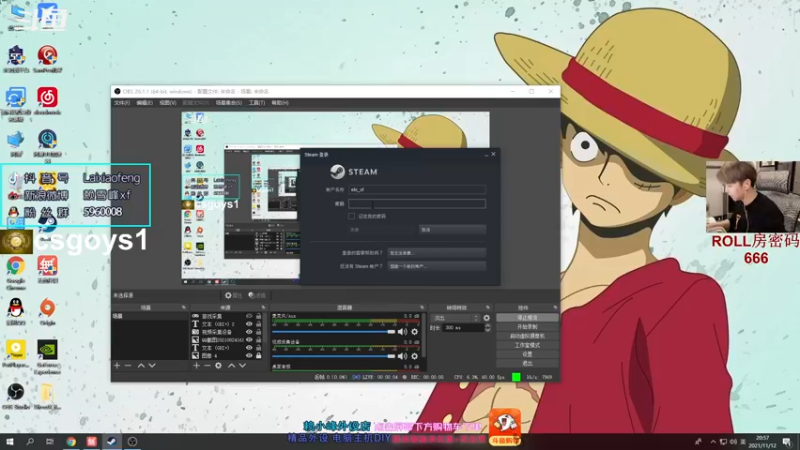Move selected source down in list
Viewport: 800px width, 450px height.
(x=242, y=366)
